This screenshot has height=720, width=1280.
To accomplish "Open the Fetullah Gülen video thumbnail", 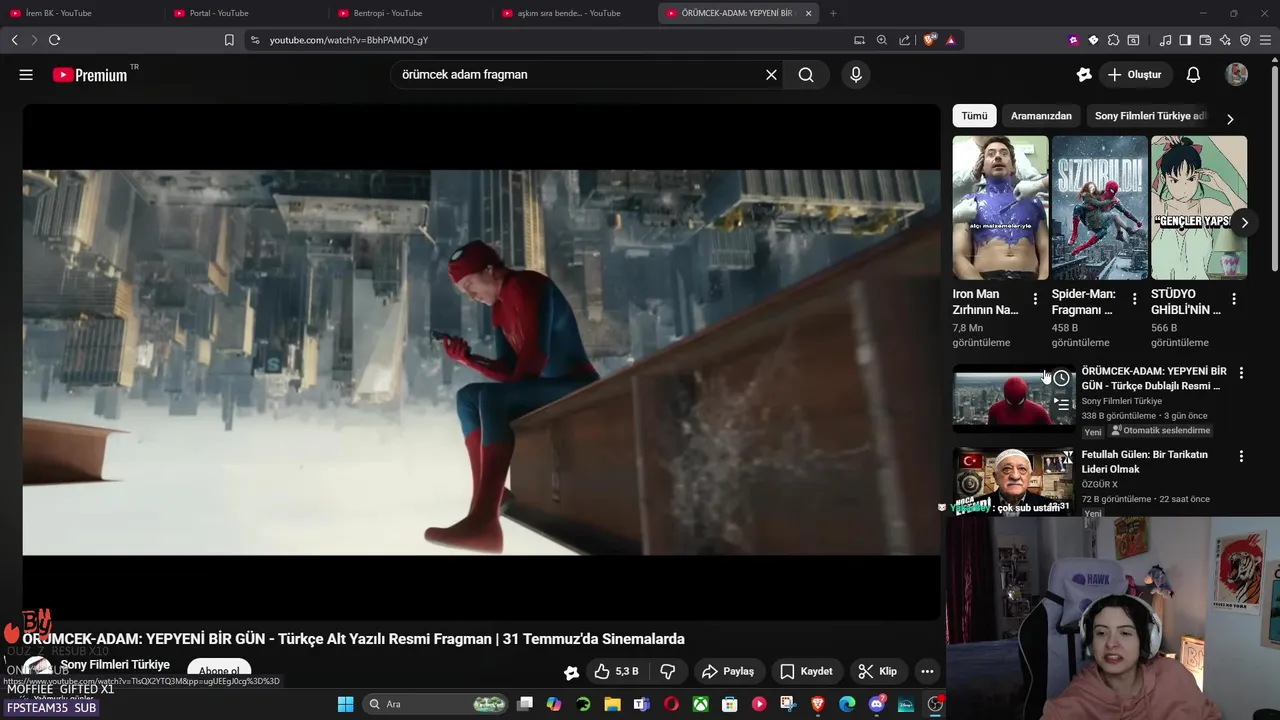I will [1013, 481].
